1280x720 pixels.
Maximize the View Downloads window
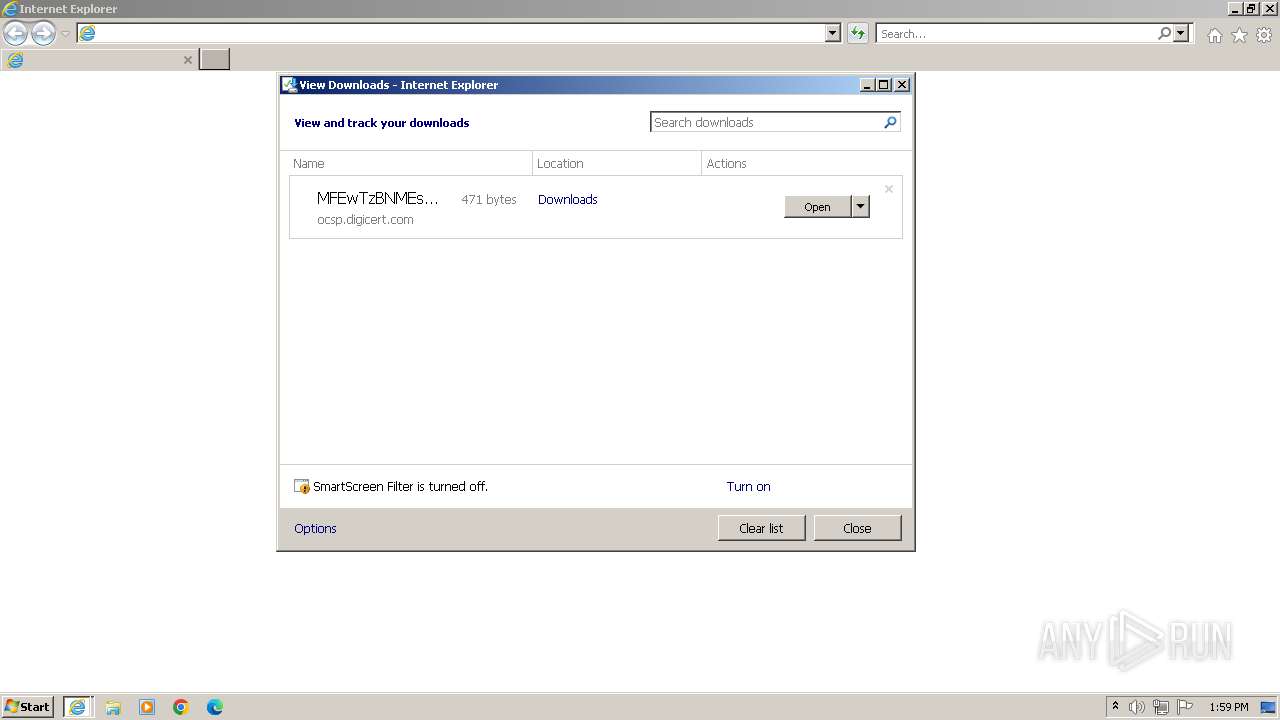pos(884,85)
